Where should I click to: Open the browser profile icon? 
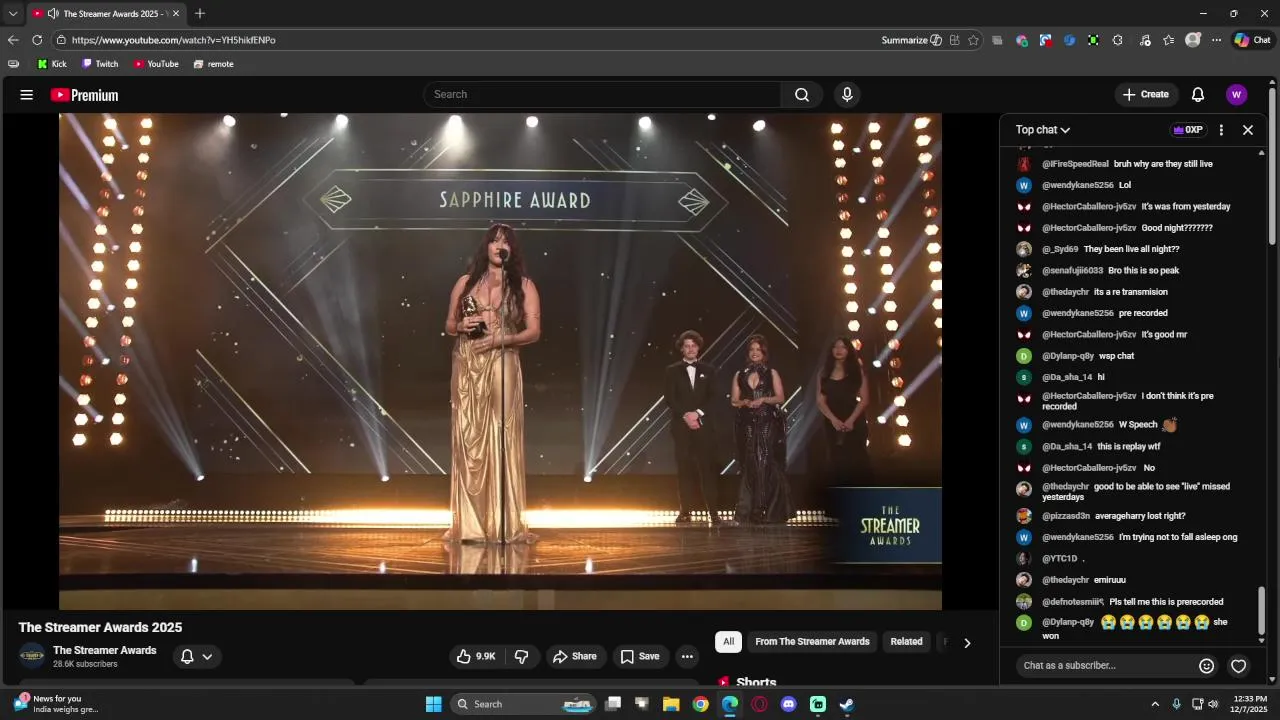(x=1192, y=40)
